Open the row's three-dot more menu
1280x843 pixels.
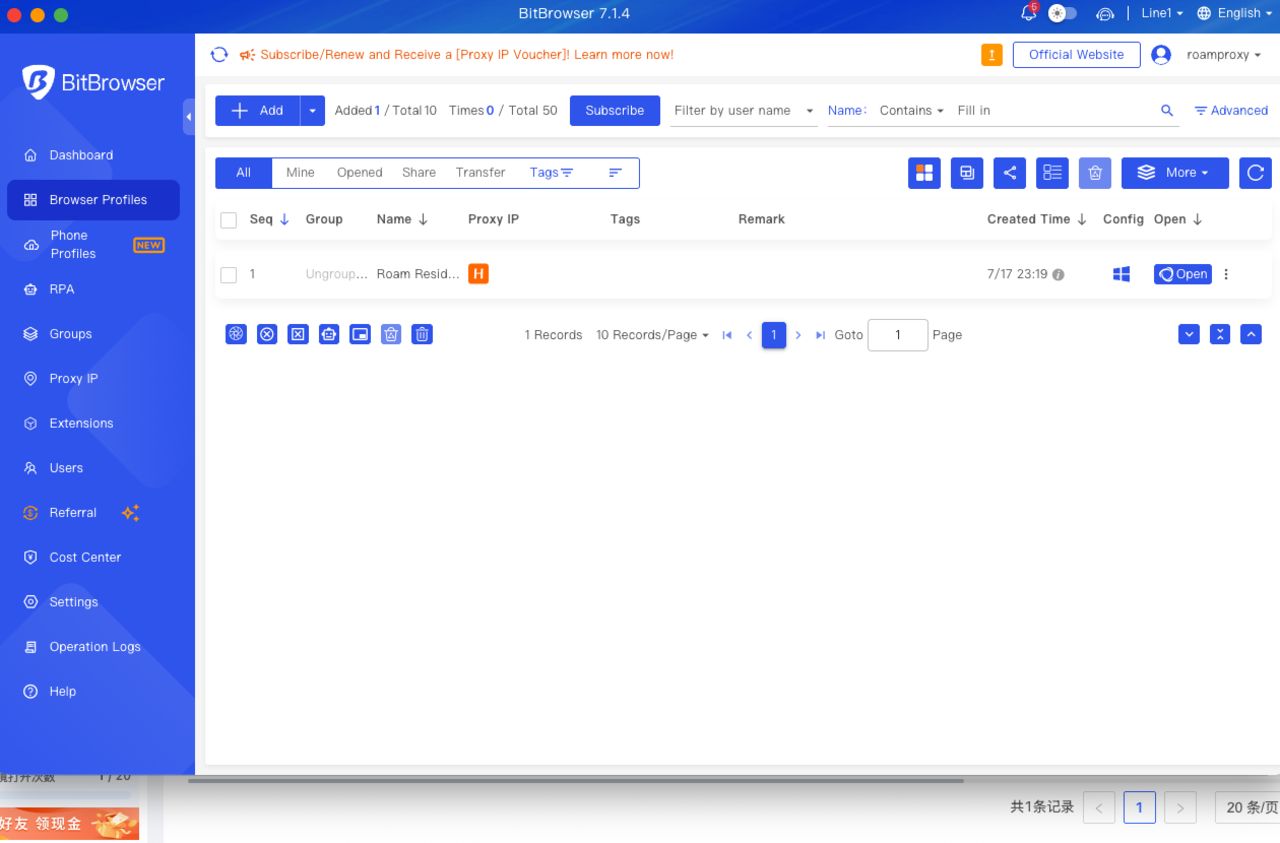[x=1226, y=274]
